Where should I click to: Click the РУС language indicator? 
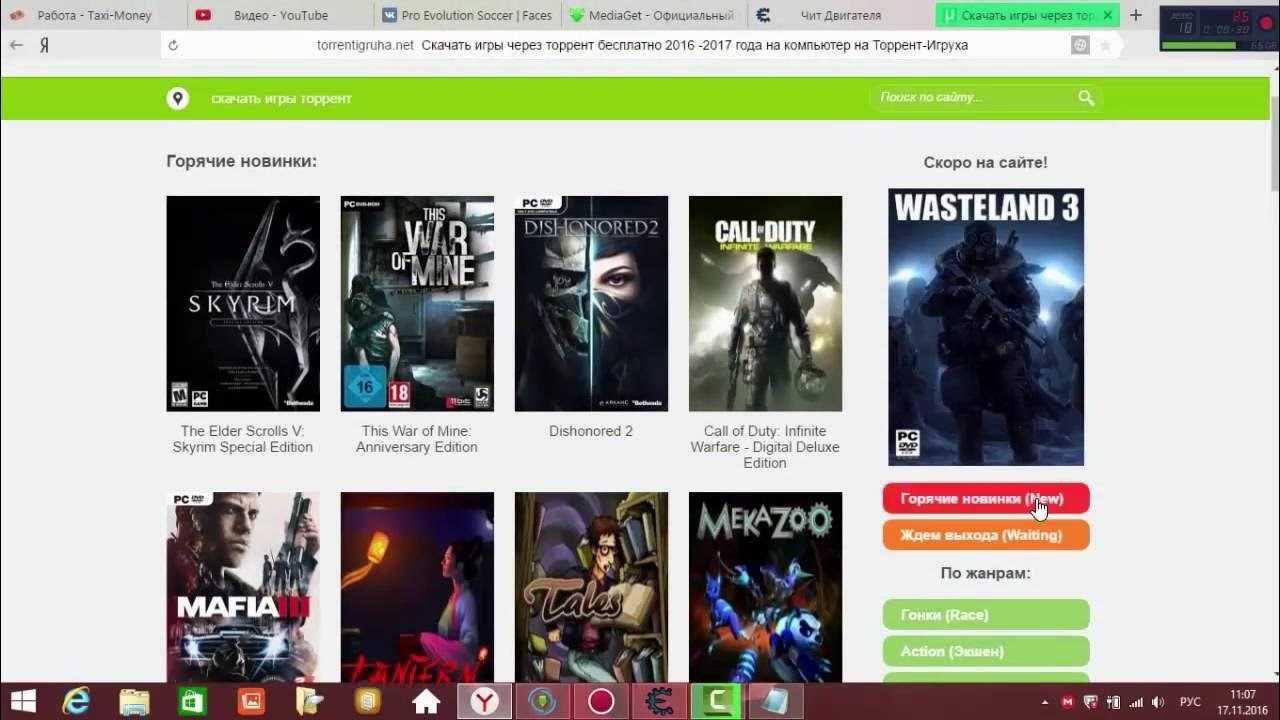pos(1190,702)
